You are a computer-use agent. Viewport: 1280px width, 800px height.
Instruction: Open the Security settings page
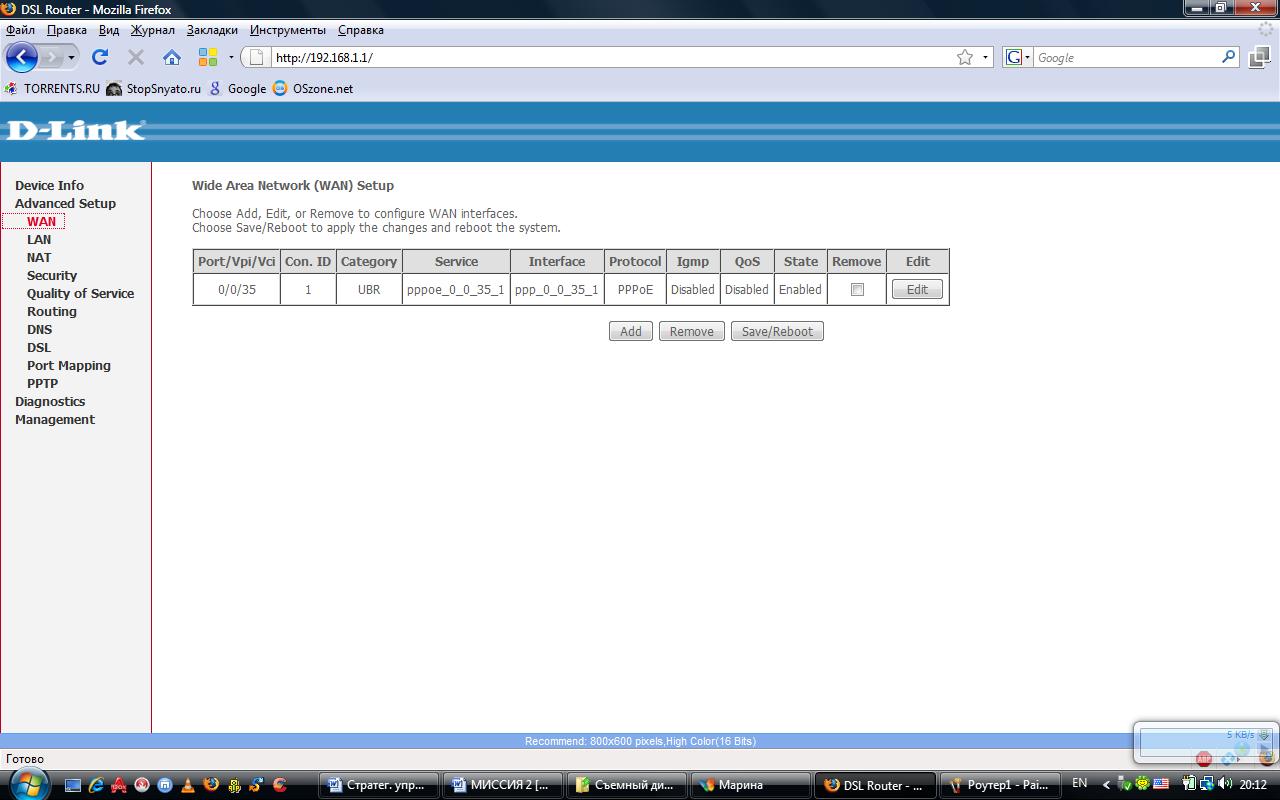pos(52,275)
